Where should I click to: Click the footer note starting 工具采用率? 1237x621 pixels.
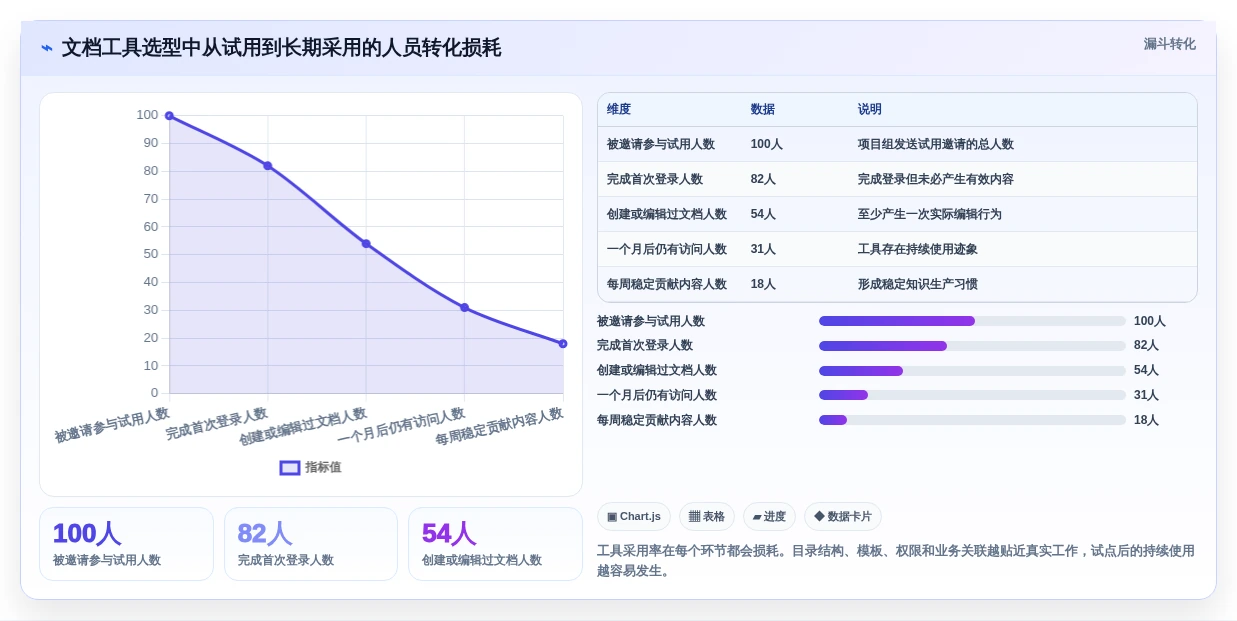(896, 560)
